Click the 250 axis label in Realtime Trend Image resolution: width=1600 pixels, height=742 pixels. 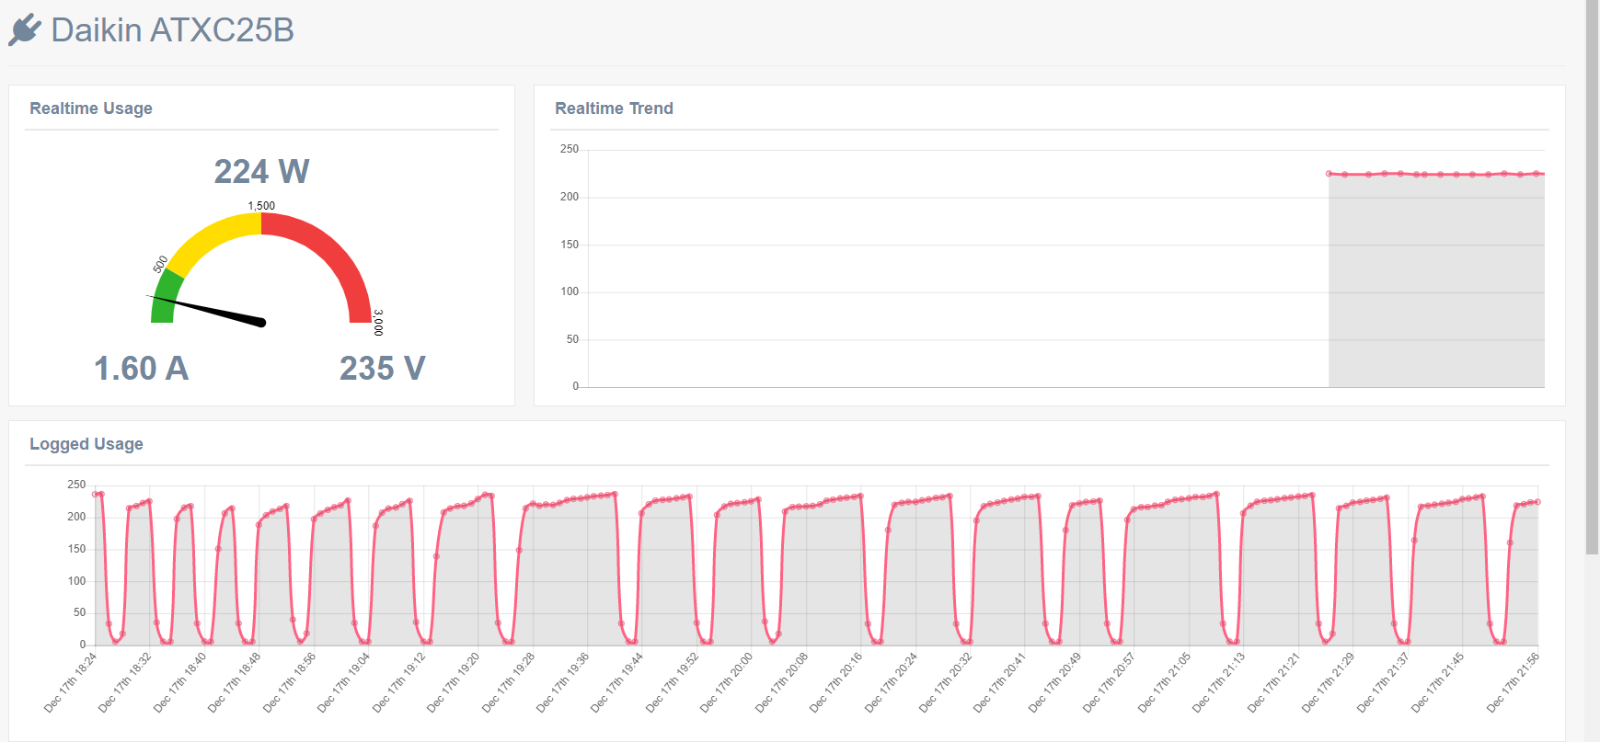[x=569, y=149]
